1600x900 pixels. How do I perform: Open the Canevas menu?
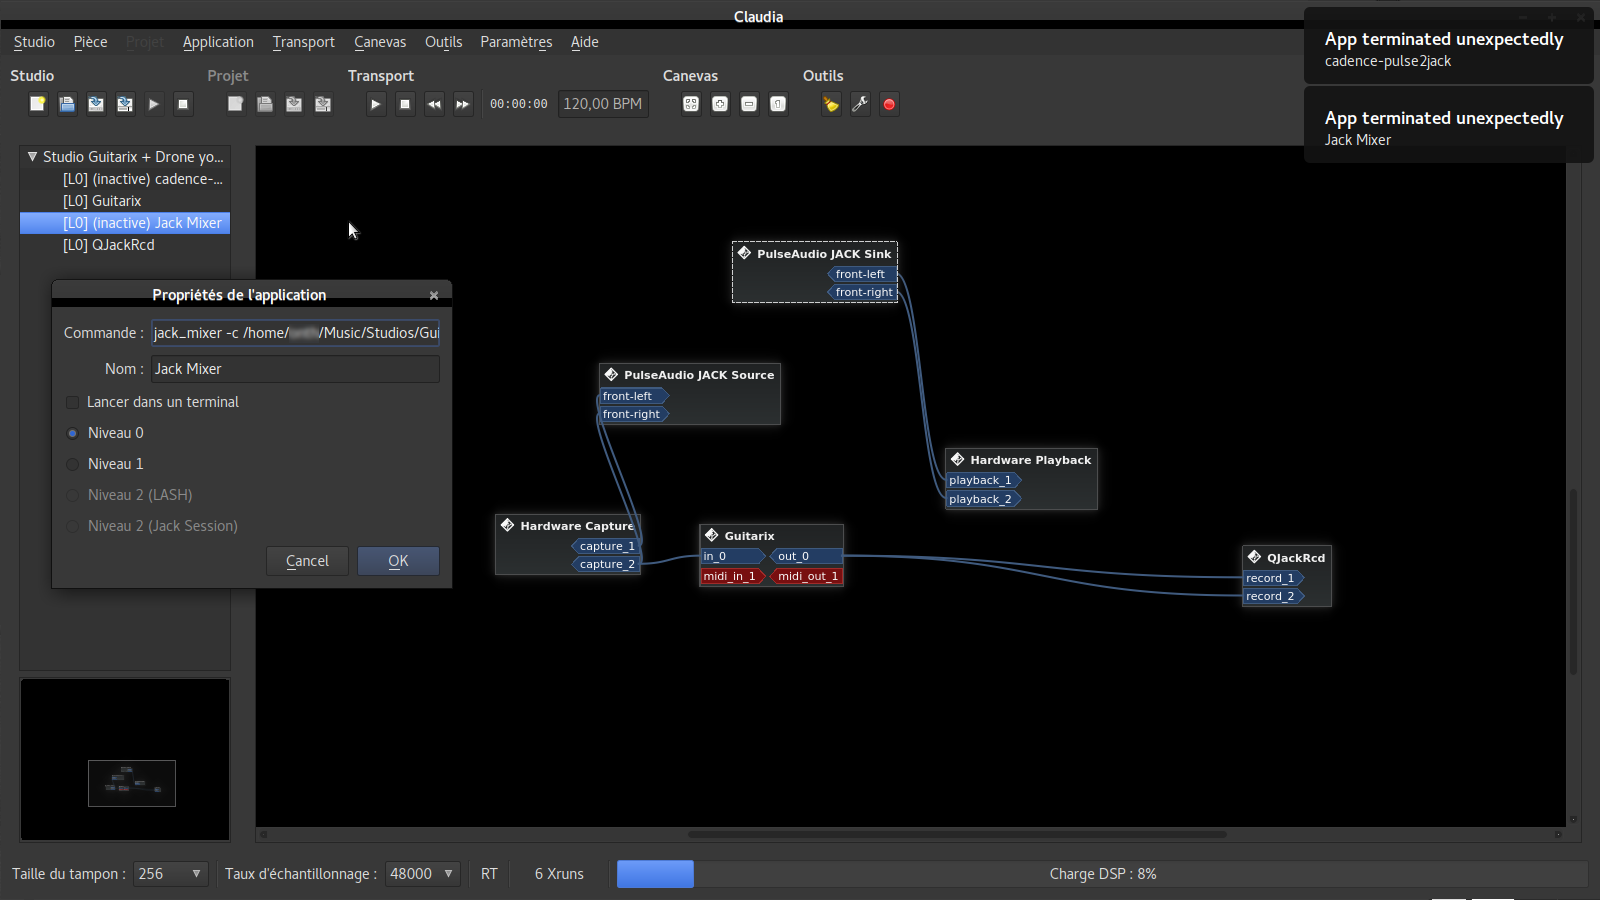[x=380, y=42]
